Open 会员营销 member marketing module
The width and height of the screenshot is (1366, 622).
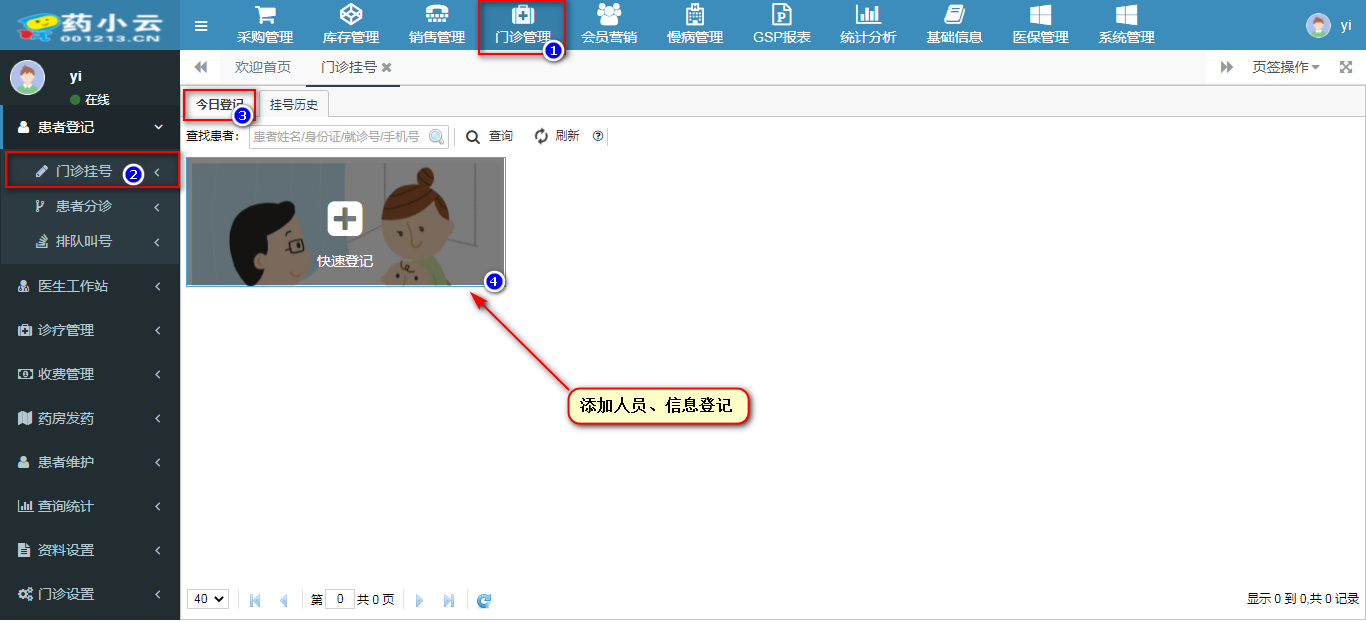[x=609, y=26]
